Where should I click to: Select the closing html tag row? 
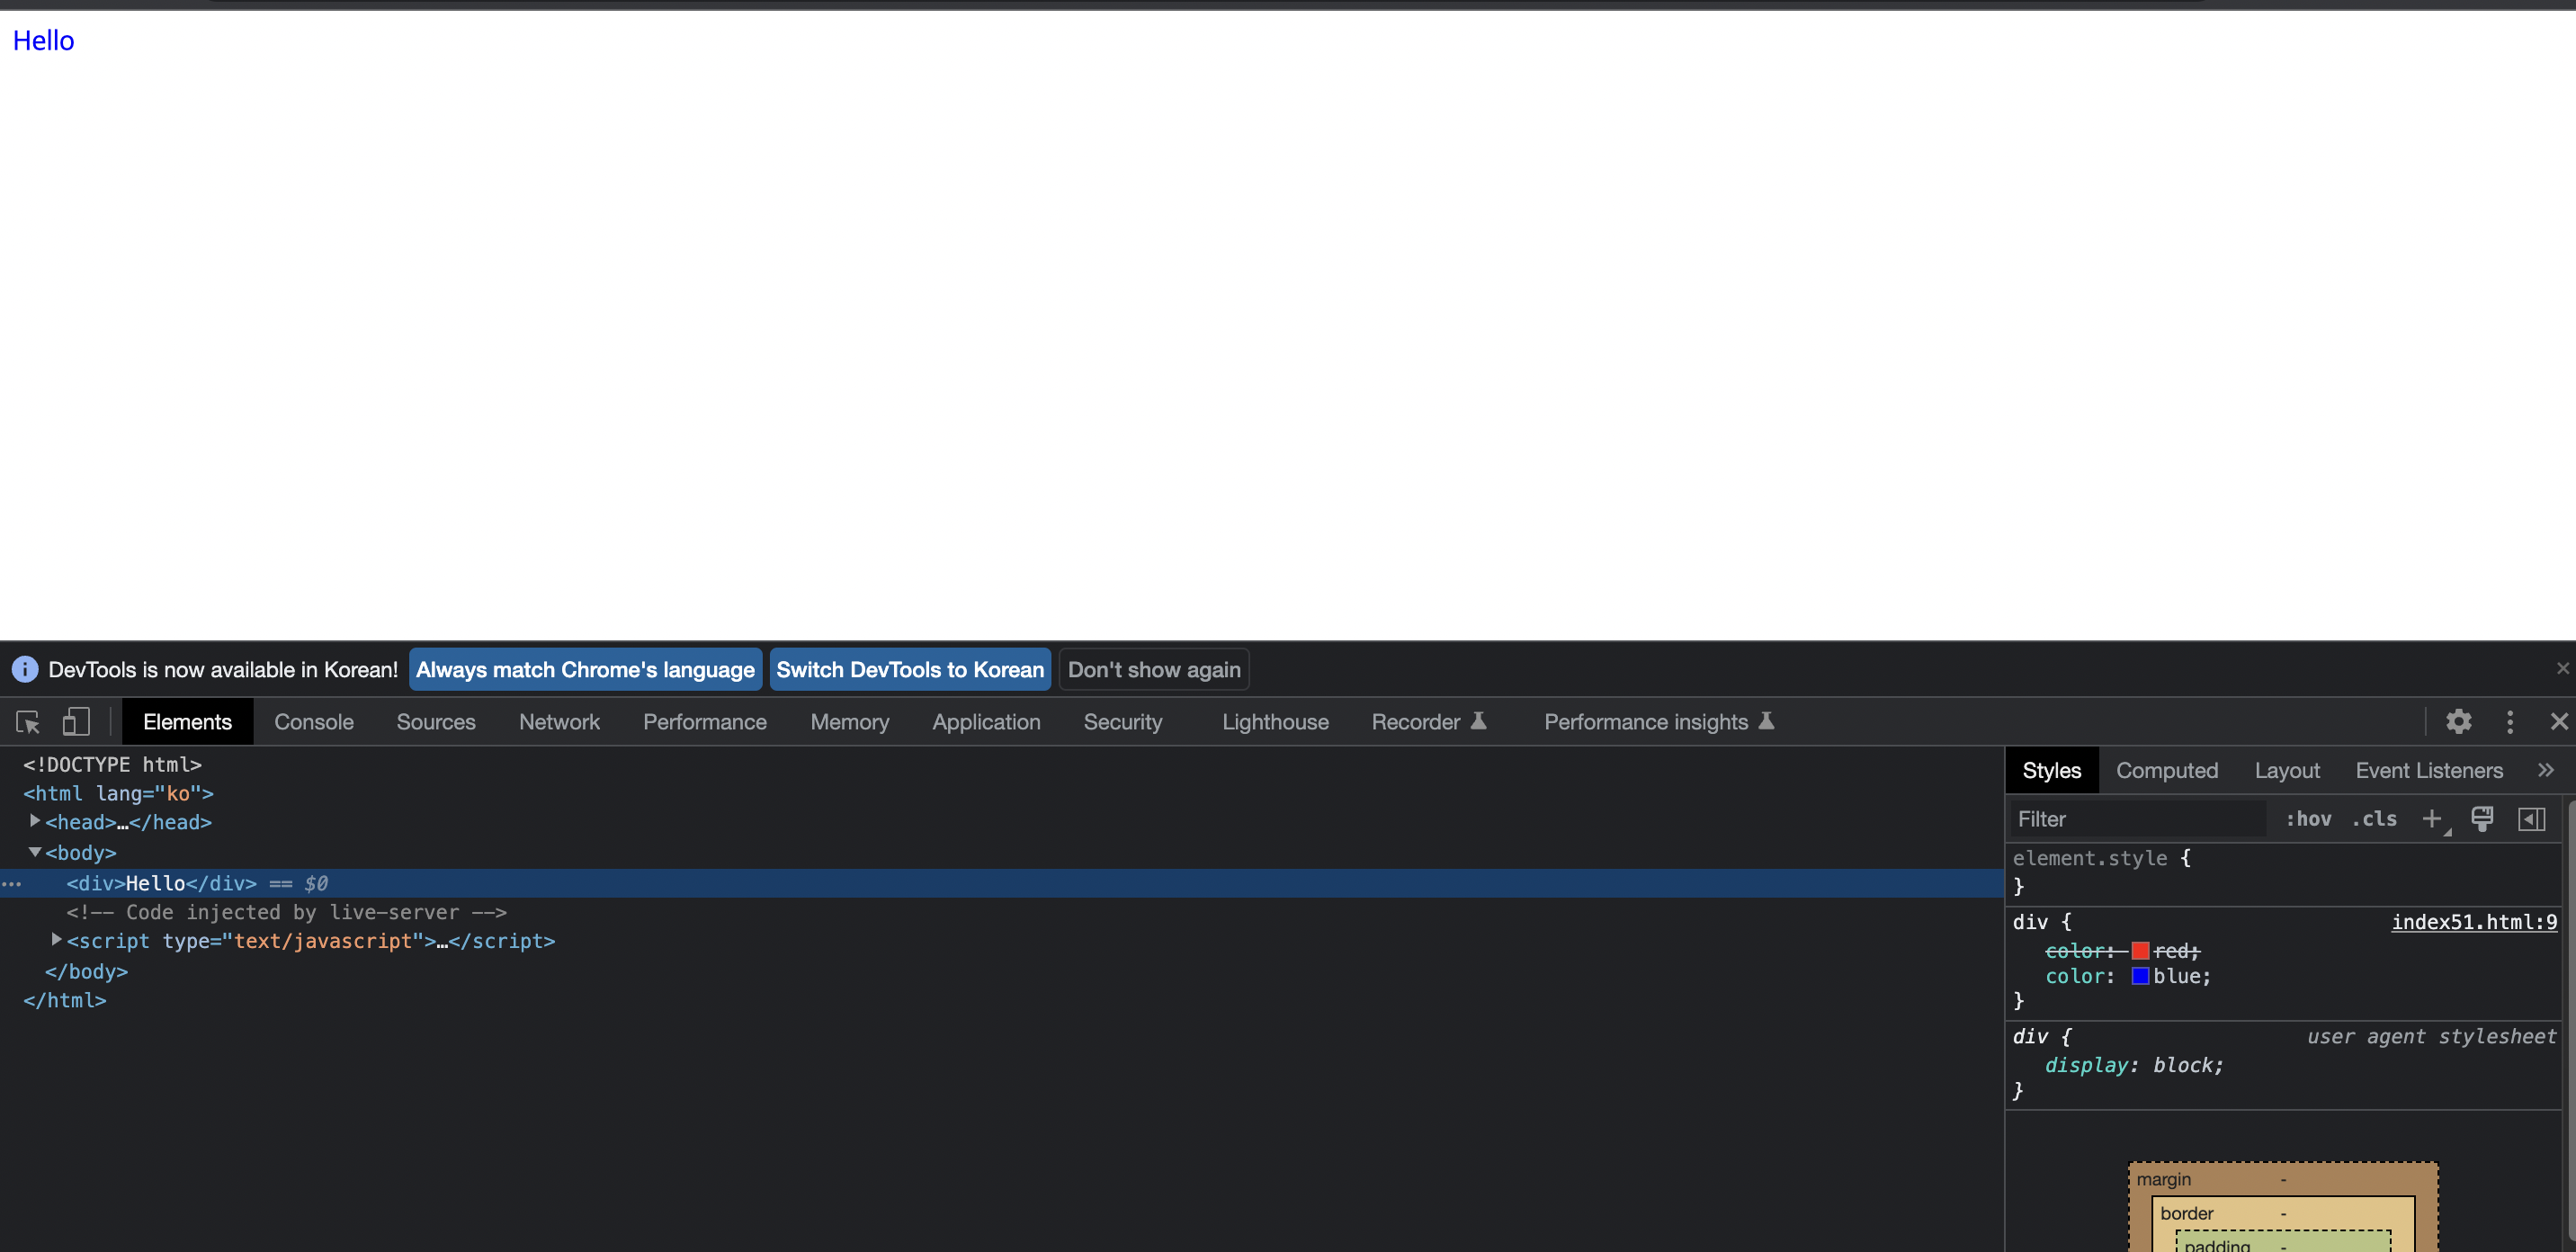pyautogui.click(x=1002, y=1000)
